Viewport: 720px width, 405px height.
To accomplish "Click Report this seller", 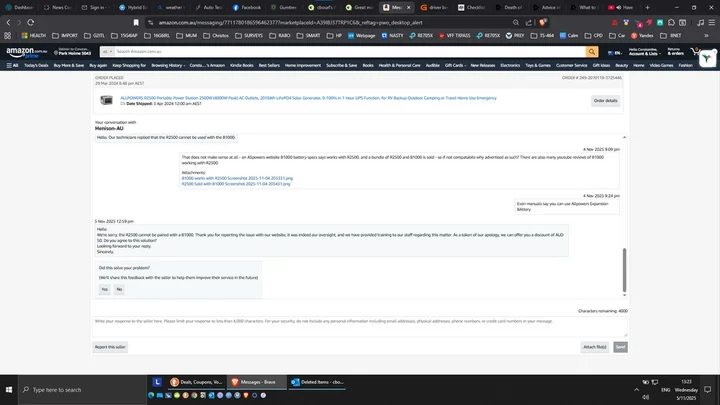I will point(110,347).
